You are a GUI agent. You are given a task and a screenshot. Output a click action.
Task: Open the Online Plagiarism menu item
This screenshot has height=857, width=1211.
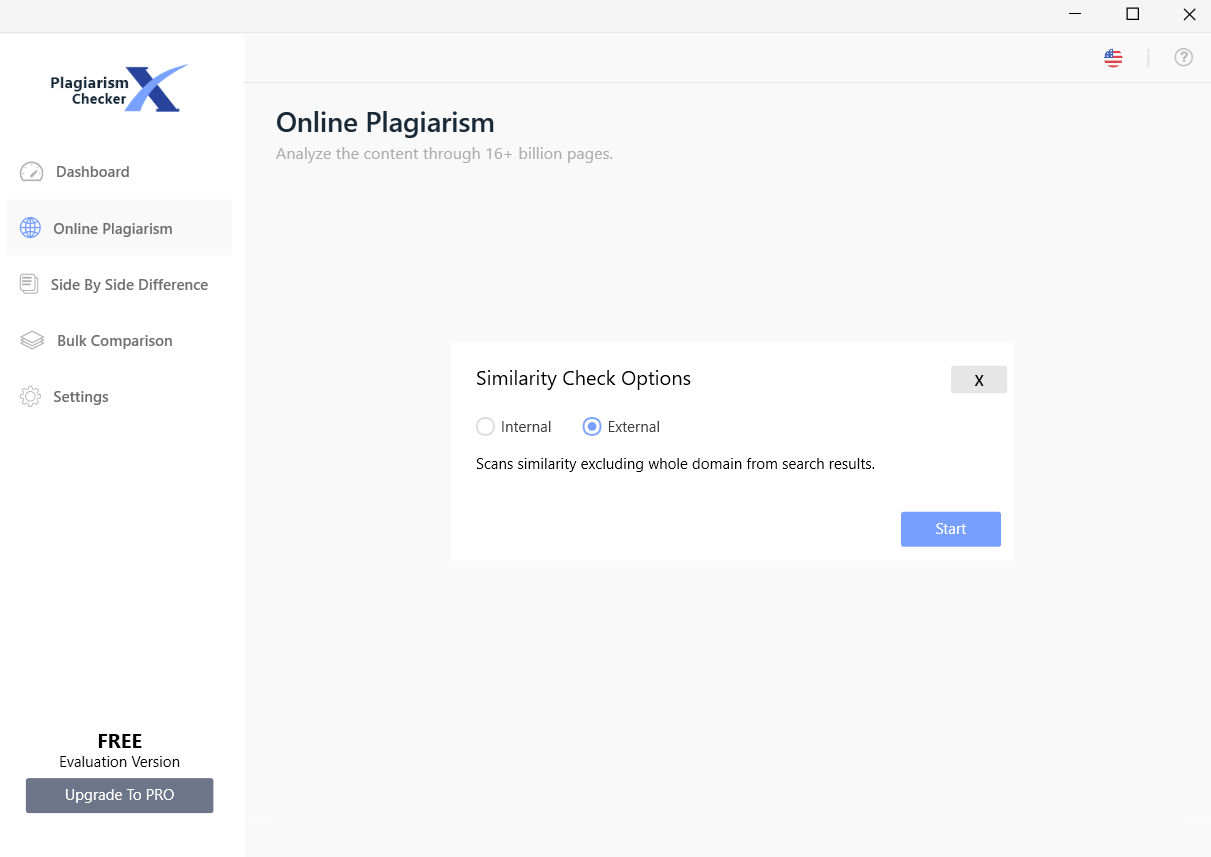pos(120,228)
